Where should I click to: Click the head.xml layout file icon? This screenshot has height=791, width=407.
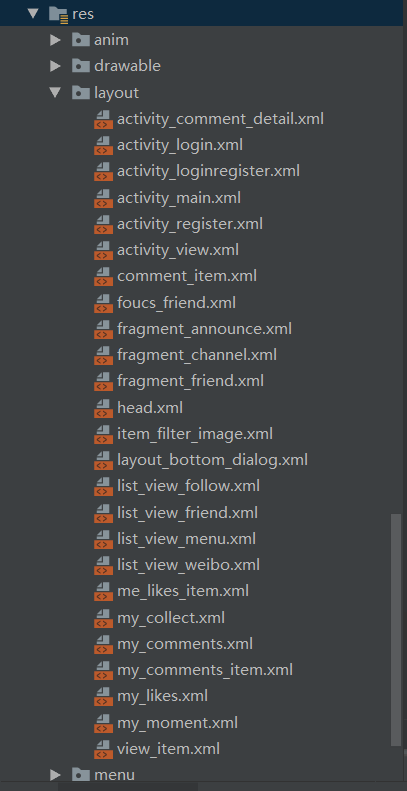point(103,408)
